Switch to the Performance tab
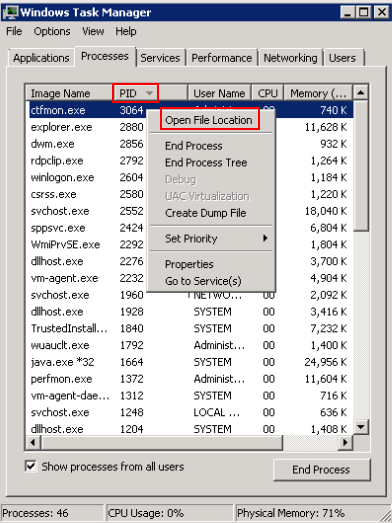This screenshot has width=392, height=523. click(222, 58)
